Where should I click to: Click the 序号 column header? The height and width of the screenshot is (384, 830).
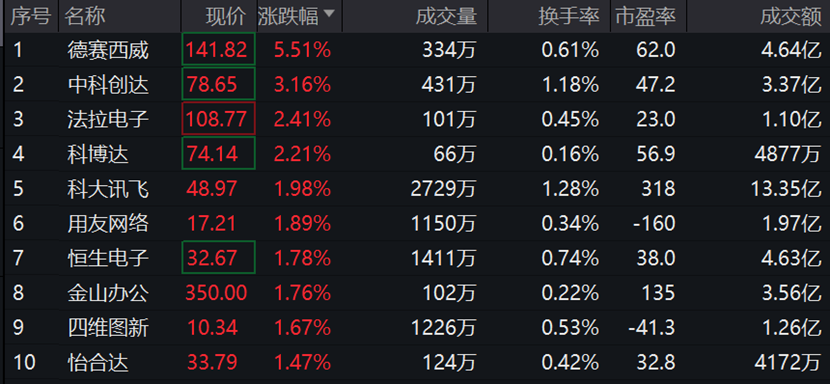pos(31,16)
